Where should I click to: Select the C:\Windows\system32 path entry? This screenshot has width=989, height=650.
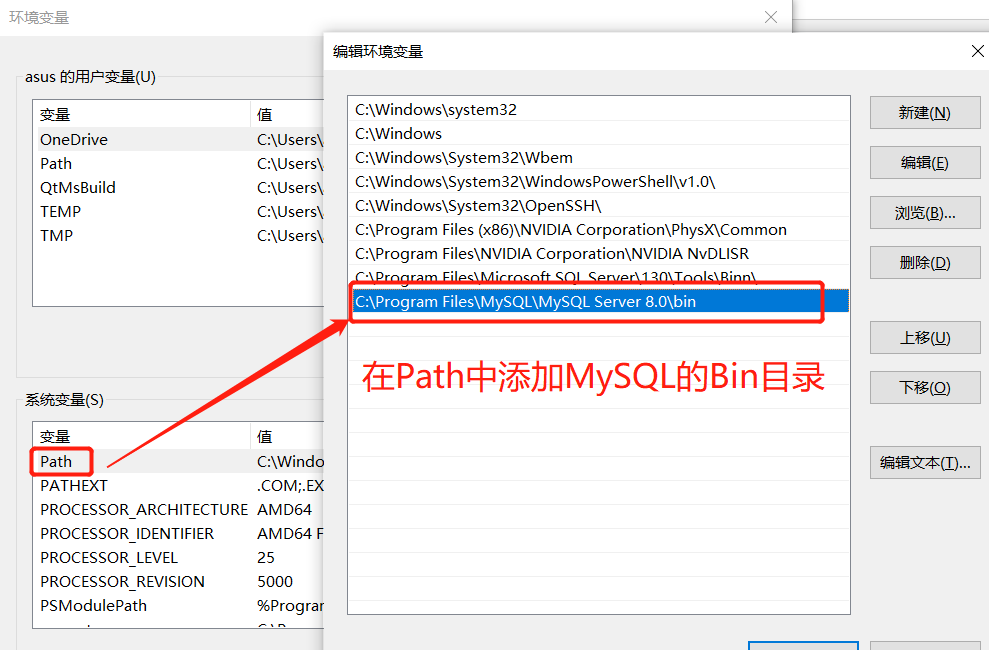pyautogui.click(x=599, y=109)
